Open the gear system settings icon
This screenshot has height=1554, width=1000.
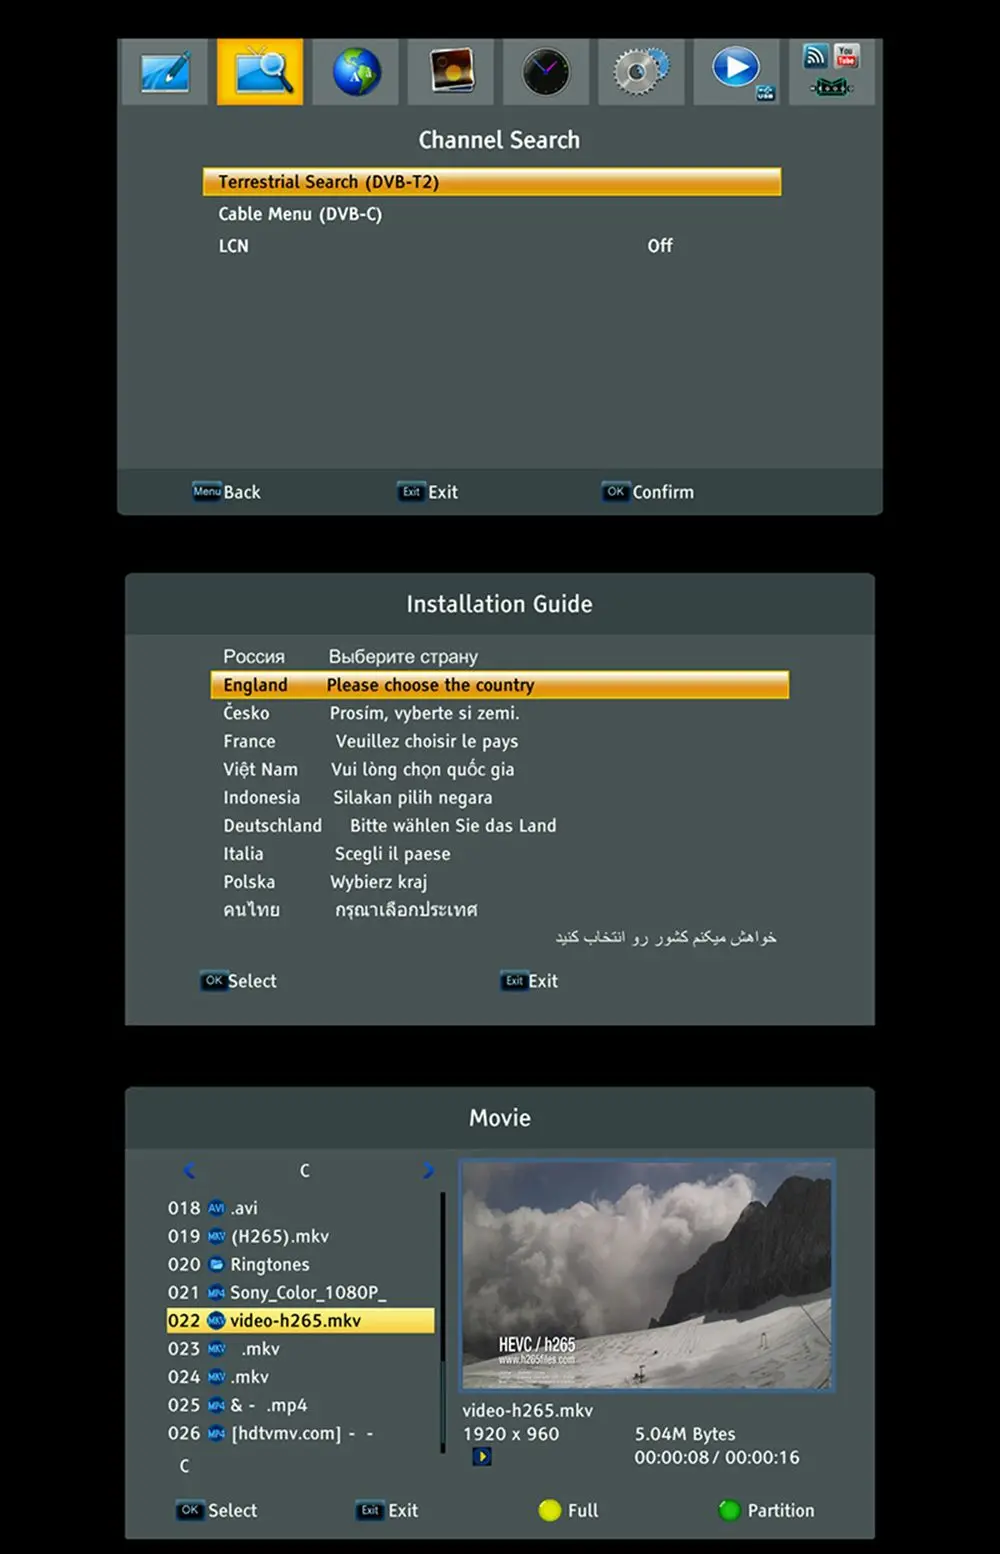(x=641, y=72)
